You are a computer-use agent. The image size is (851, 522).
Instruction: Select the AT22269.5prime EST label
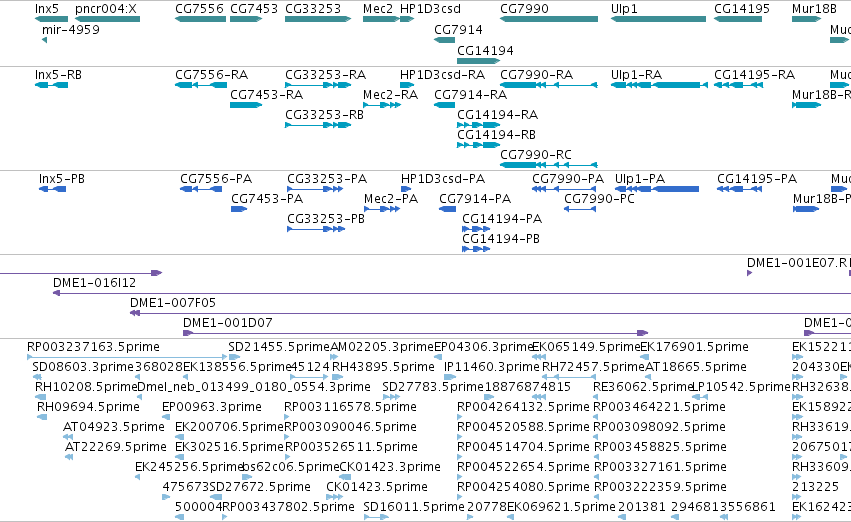116,447
